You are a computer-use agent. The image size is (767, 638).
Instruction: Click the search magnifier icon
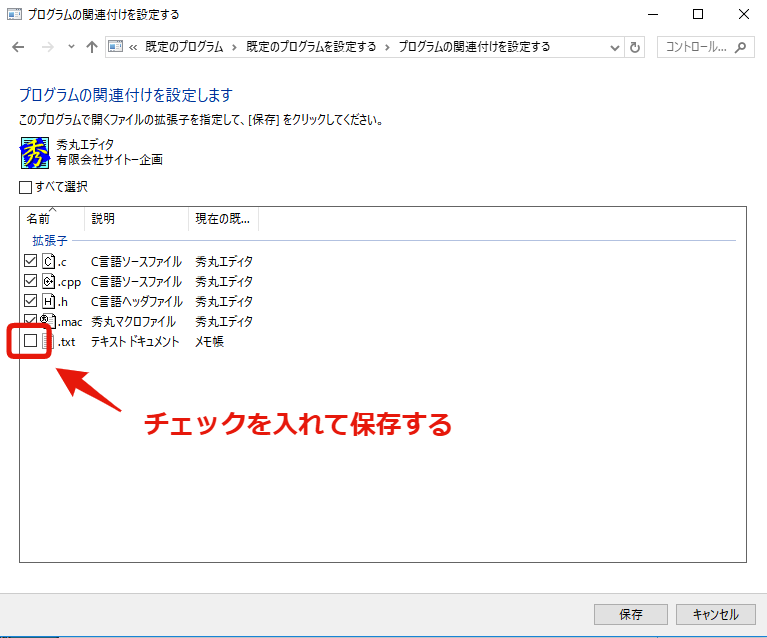click(741, 47)
